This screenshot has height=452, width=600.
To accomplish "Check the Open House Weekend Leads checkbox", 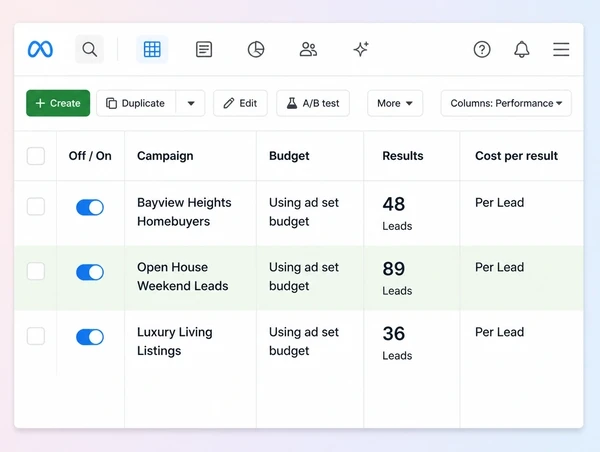I will [x=36, y=271].
